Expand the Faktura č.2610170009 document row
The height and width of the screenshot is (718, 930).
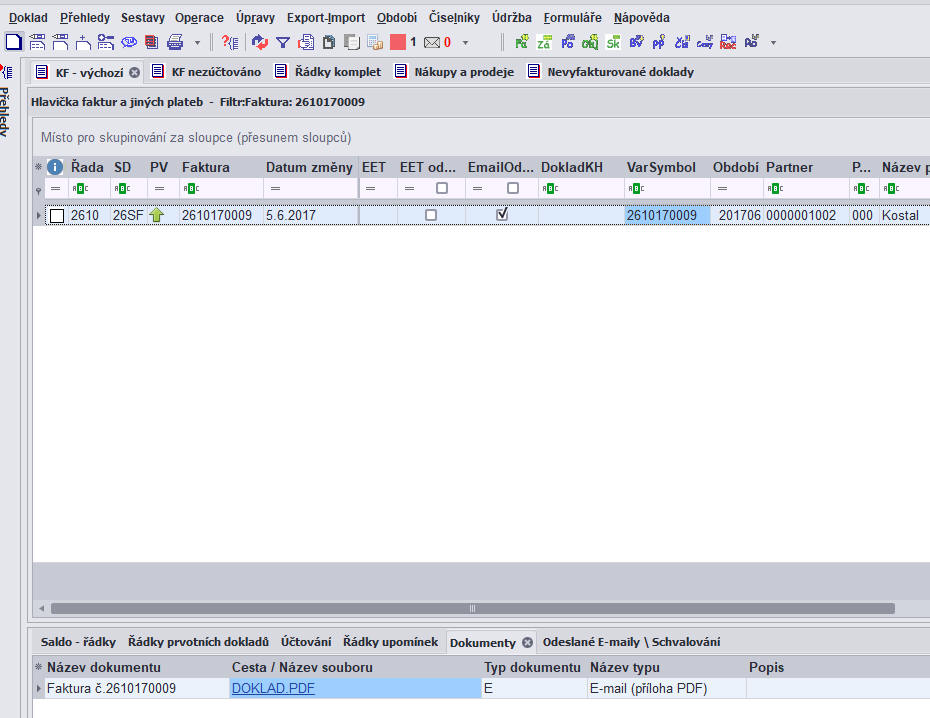[39, 688]
